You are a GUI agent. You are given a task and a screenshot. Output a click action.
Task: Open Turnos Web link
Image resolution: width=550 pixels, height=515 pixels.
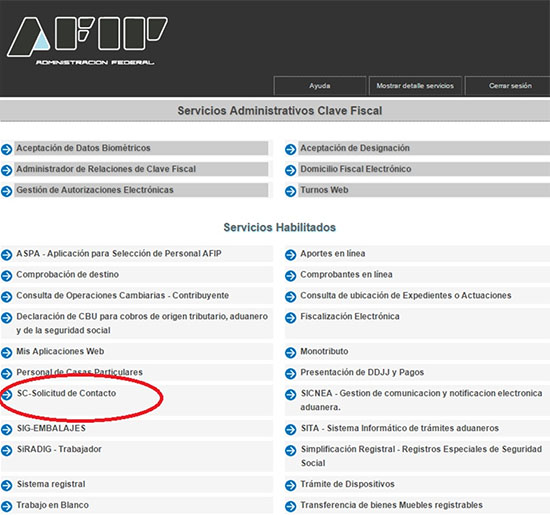pyautogui.click(x=324, y=190)
